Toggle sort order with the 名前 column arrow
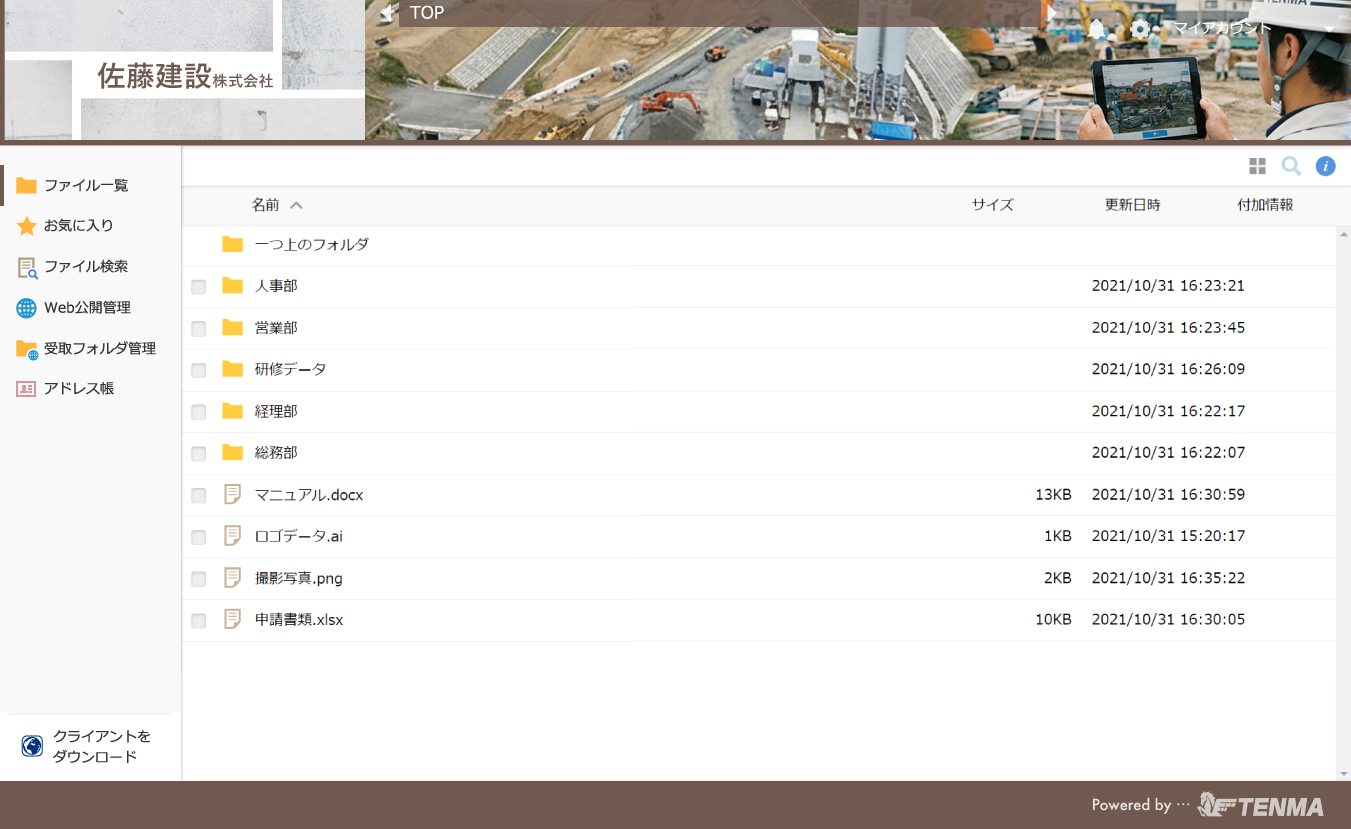The height and width of the screenshot is (829, 1351). tap(296, 205)
